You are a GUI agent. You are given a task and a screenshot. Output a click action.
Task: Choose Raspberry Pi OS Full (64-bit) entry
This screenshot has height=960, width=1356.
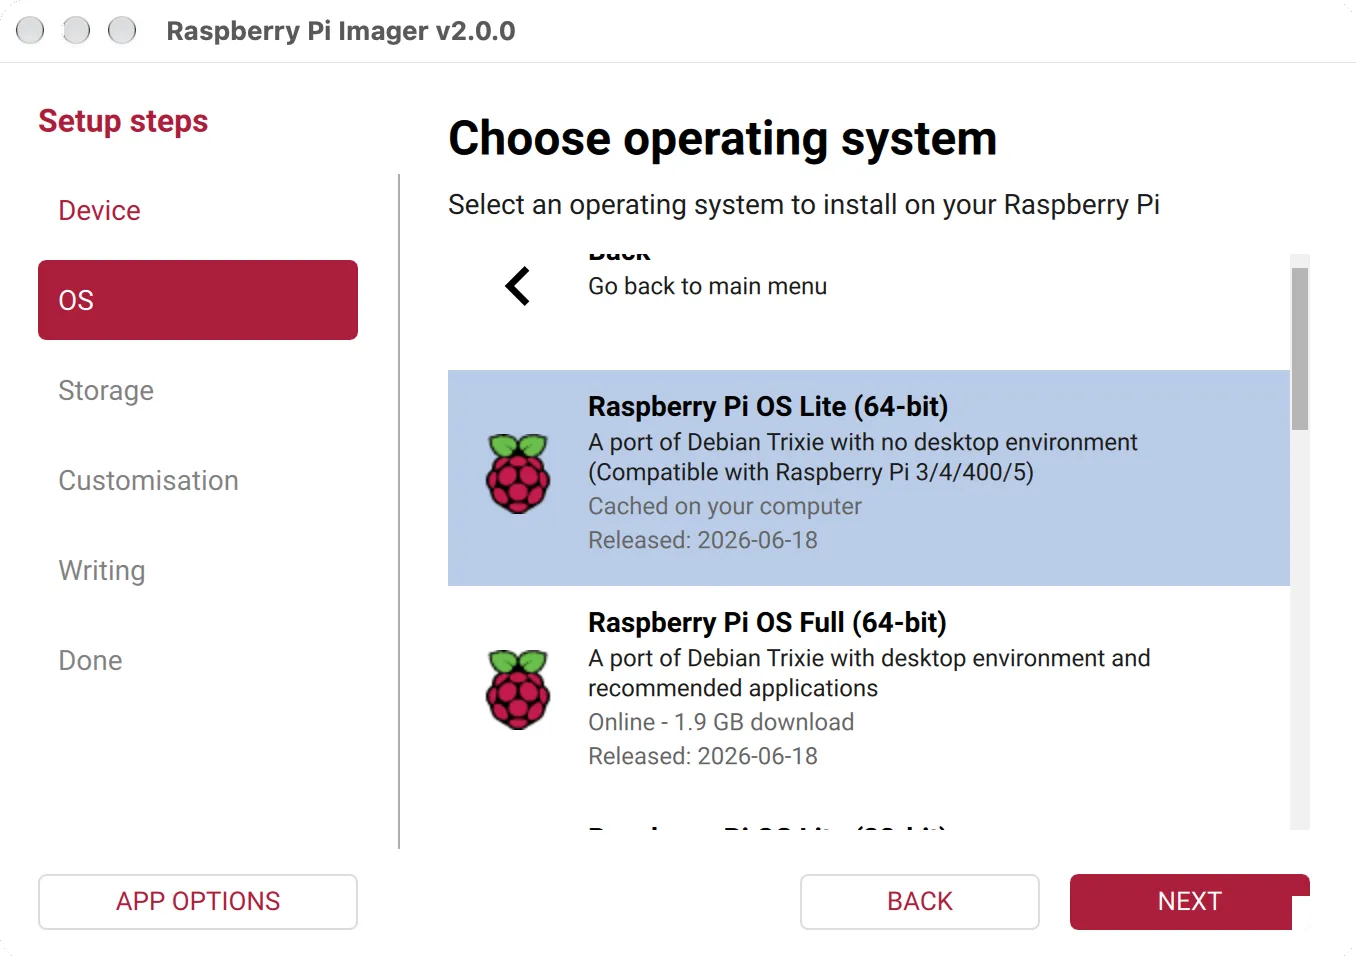click(868, 694)
